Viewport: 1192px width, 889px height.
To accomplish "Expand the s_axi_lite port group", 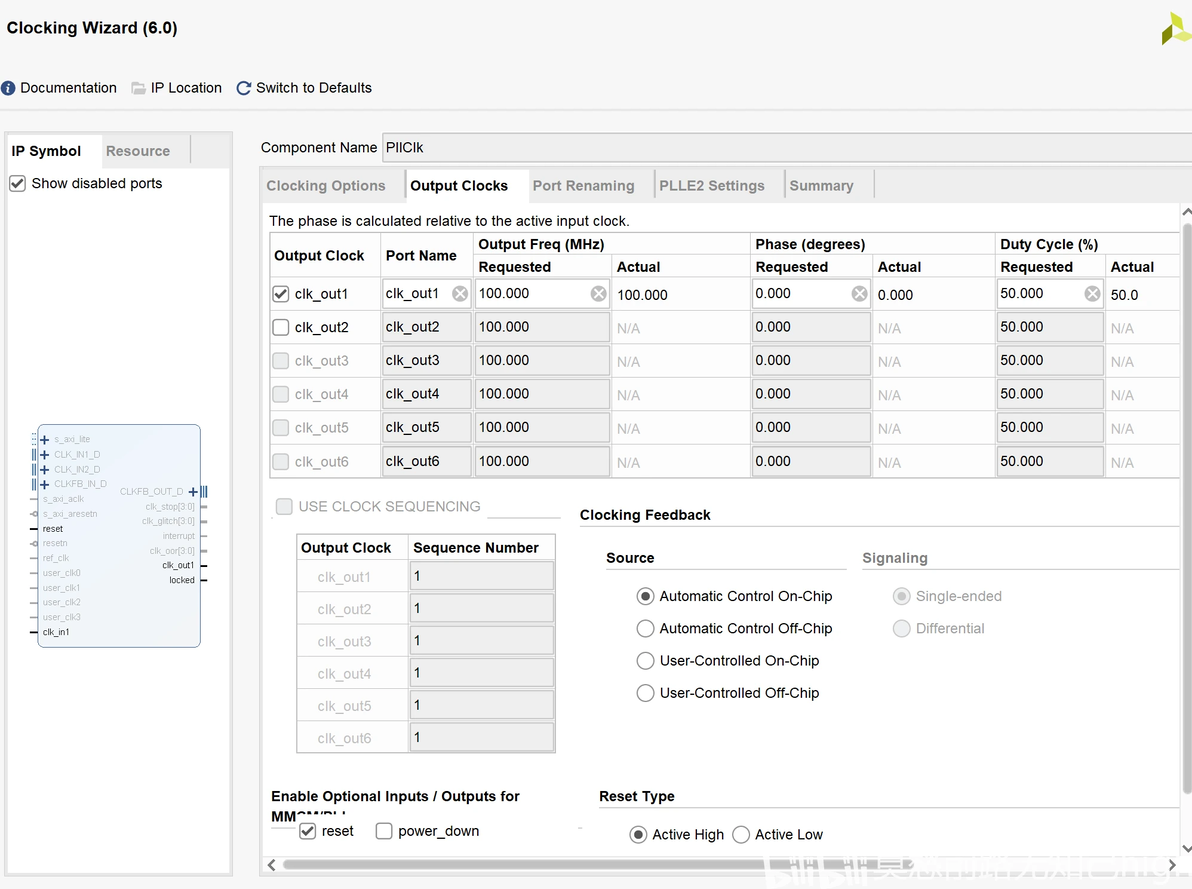I will point(44,440).
